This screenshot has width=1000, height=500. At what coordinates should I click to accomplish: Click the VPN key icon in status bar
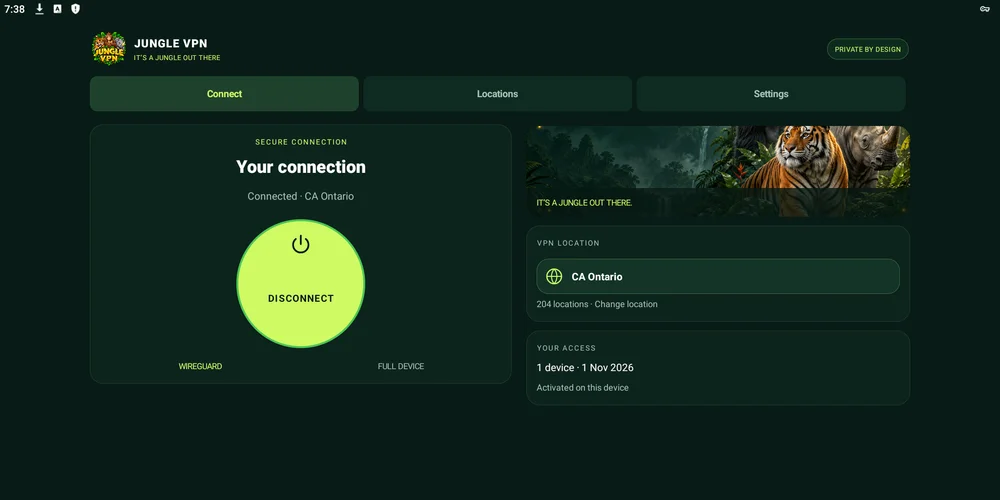point(984,9)
